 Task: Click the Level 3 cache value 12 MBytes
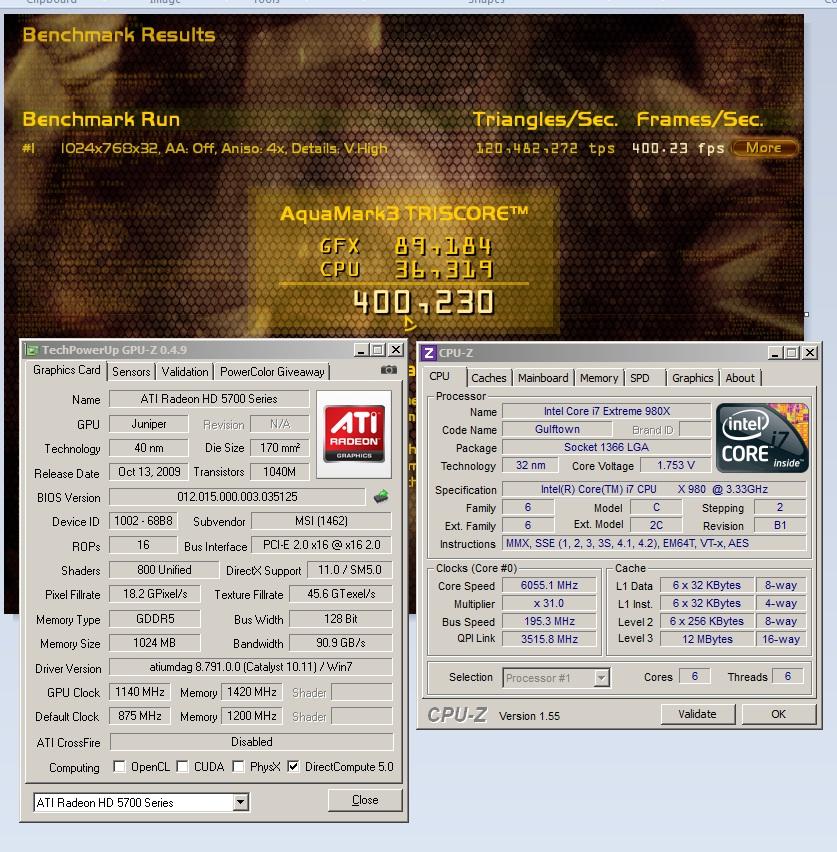pos(707,639)
